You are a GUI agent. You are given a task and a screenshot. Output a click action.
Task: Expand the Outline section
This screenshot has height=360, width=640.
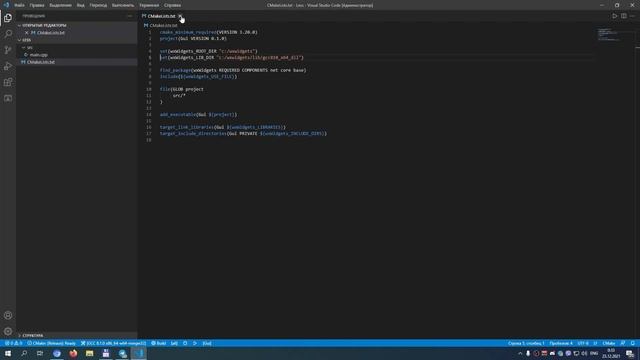[33, 336]
